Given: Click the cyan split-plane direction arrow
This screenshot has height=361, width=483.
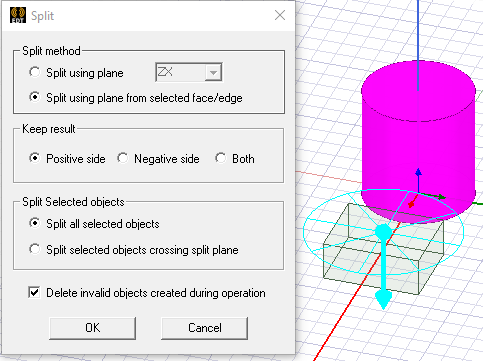Looking at the screenshot, I should (383, 267).
